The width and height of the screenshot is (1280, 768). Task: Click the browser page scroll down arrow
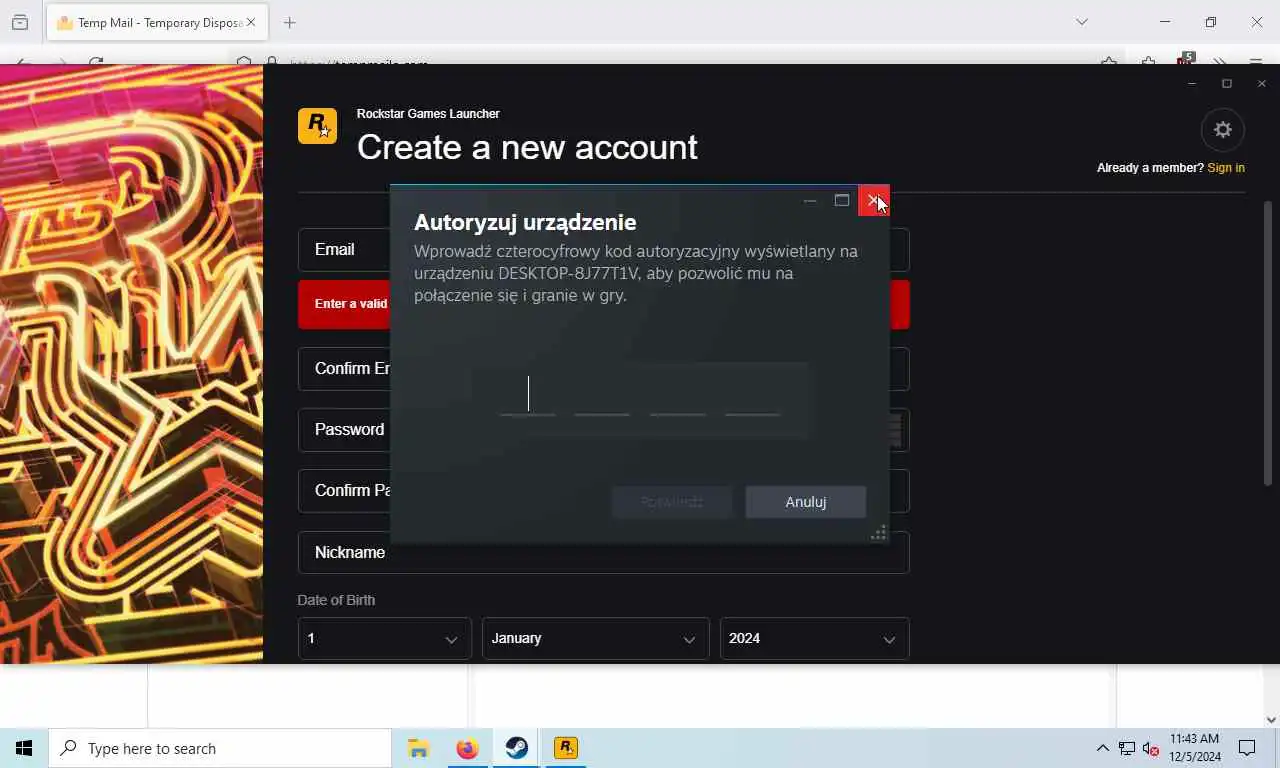1271,719
